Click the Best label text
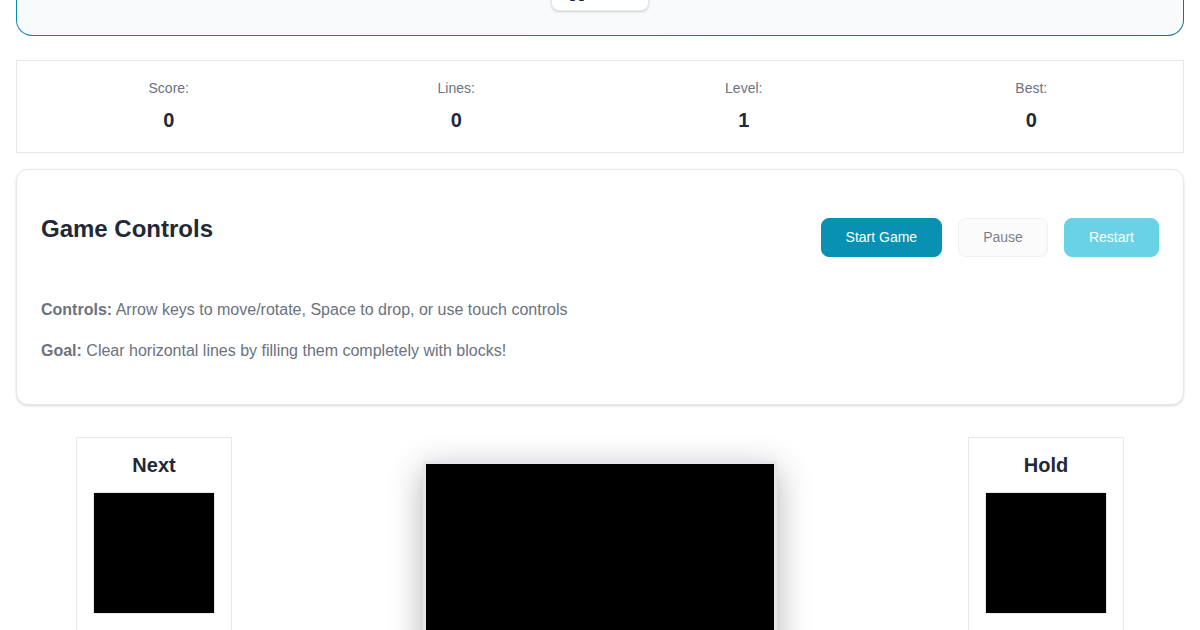The image size is (1200, 630). click(x=1031, y=88)
